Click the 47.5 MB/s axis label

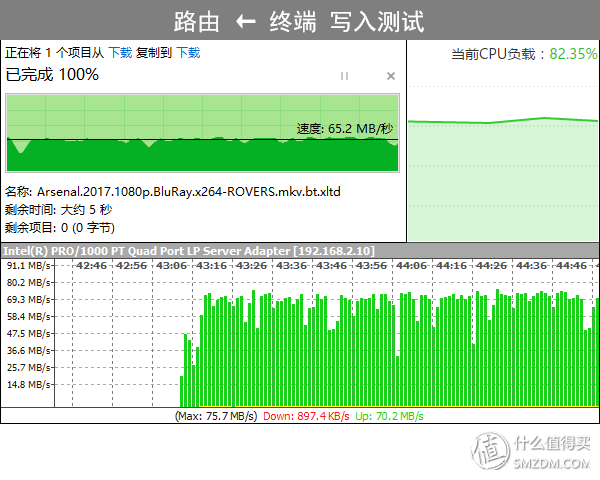[x=28, y=333]
